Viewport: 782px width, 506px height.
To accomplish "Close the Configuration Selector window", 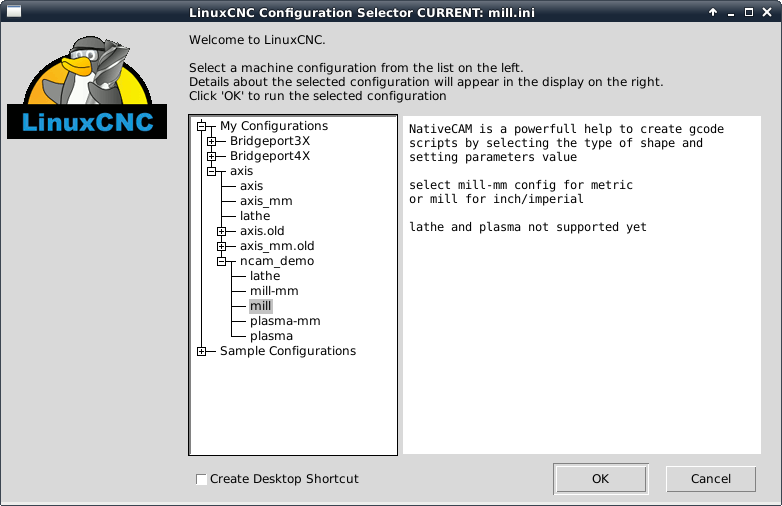I will 767,12.
